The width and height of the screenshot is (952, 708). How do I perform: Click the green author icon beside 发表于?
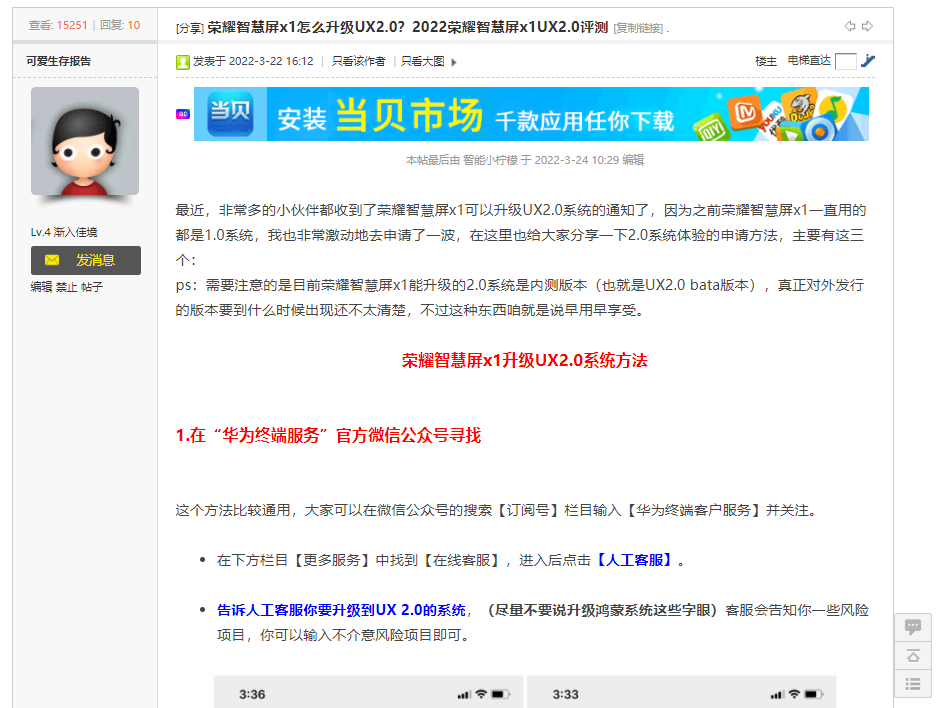(183, 62)
